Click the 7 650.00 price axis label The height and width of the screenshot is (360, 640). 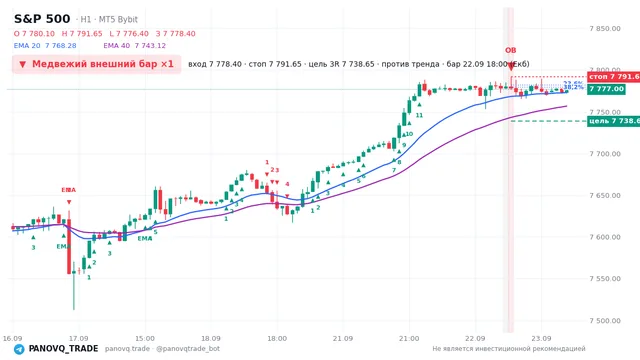[x=605, y=196]
